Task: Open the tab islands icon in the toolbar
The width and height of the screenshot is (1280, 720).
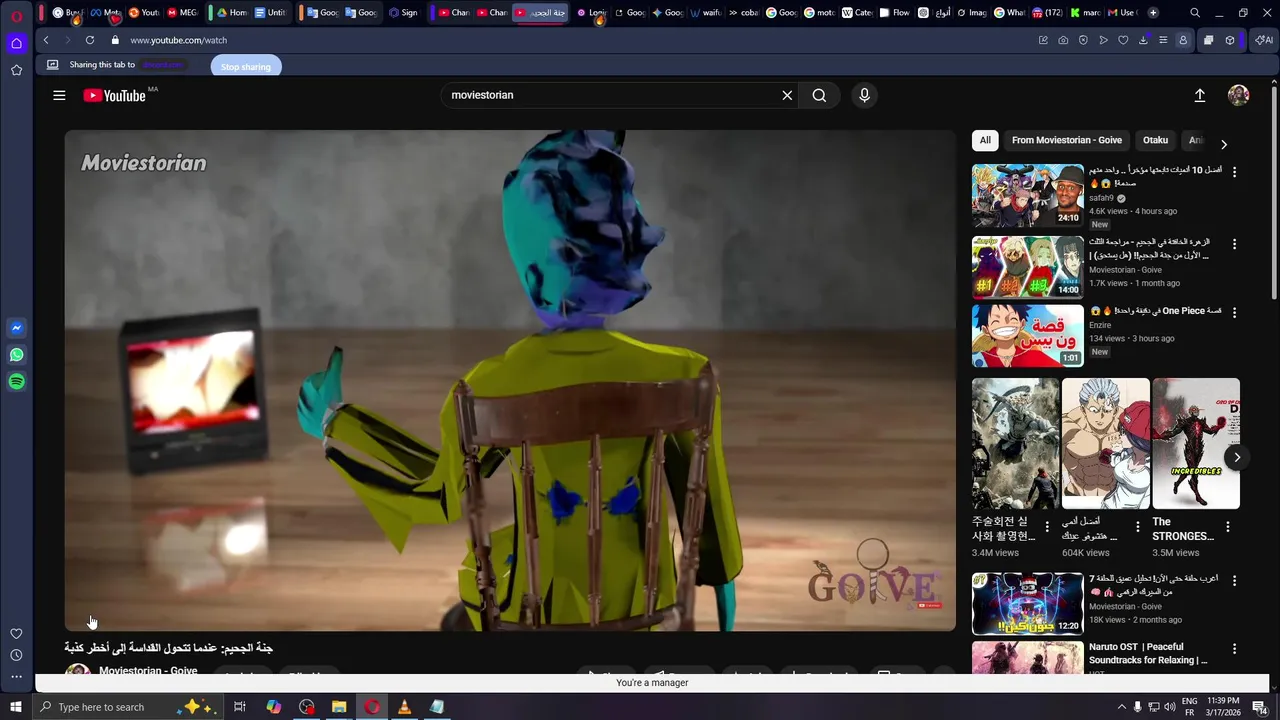Action: click(x=1208, y=40)
